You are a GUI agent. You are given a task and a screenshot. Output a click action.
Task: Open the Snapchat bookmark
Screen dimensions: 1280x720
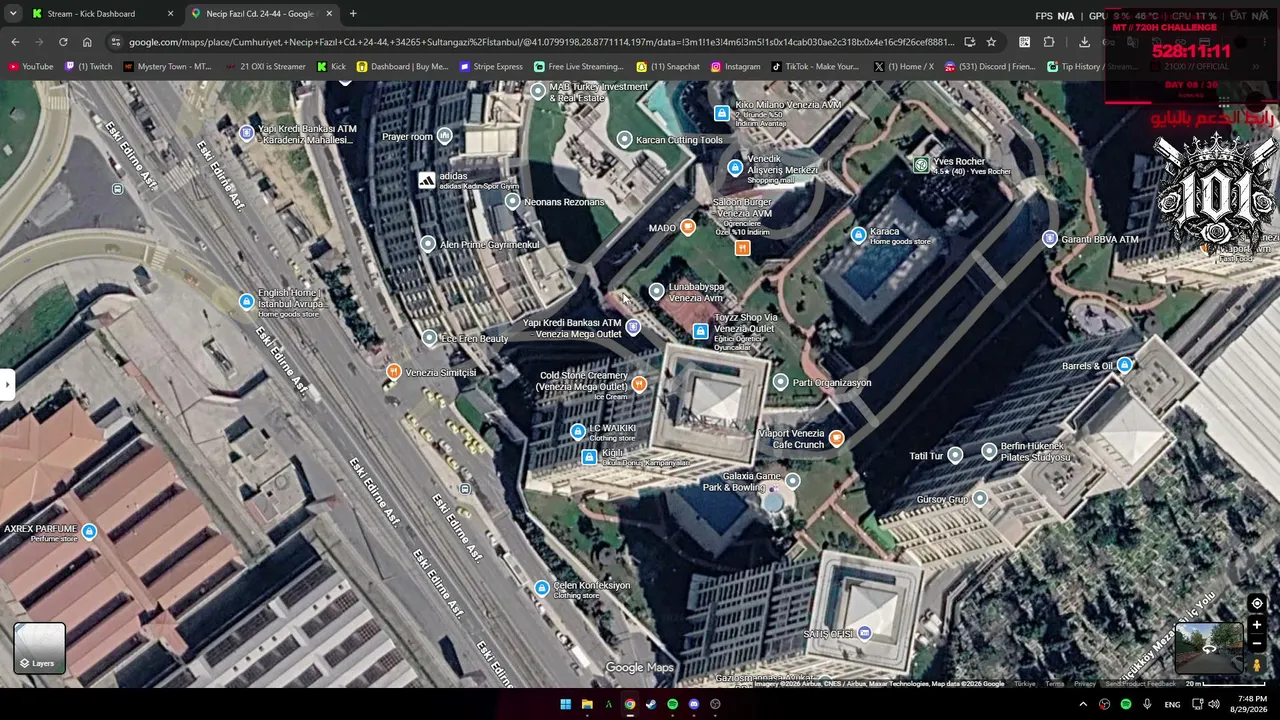(668, 67)
